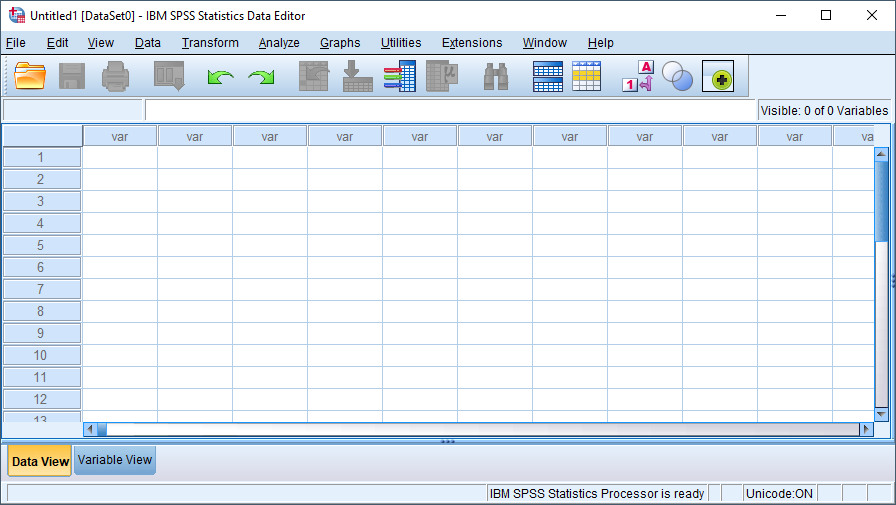Image resolution: width=896 pixels, height=505 pixels.
Task: Open the Data menu
Action: 147,43
